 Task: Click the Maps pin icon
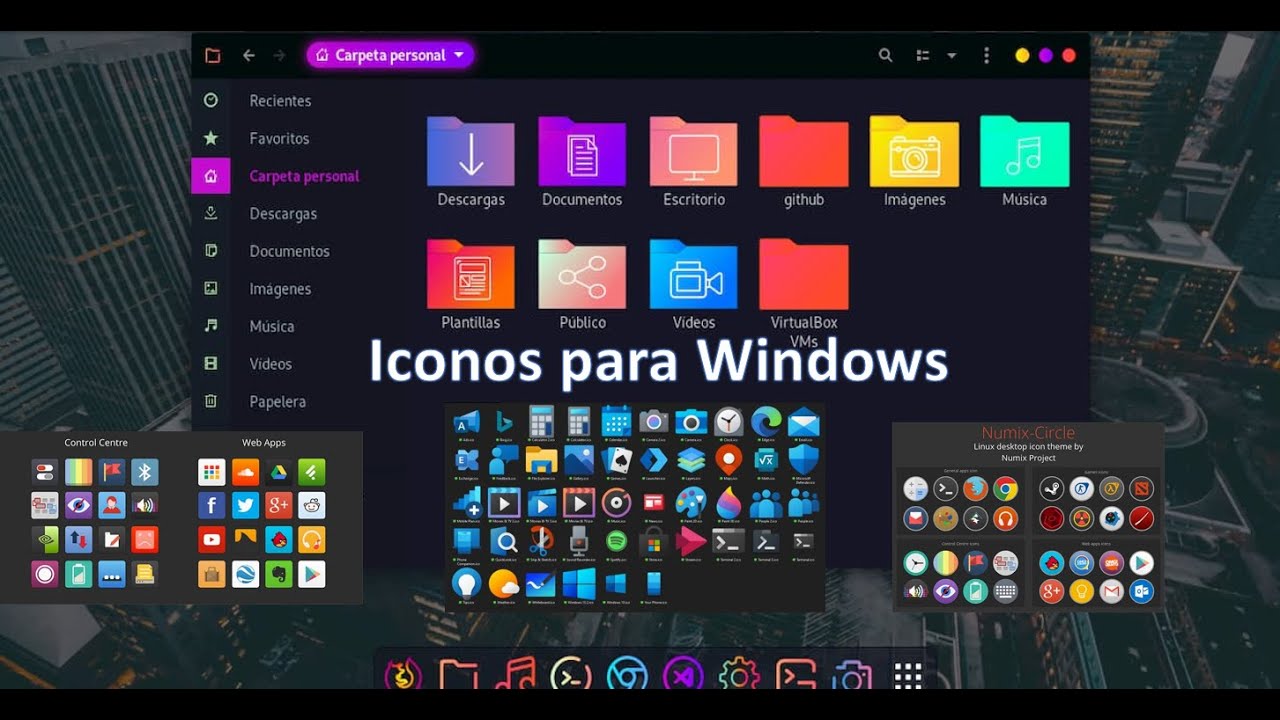pyautogui.click(x=728, y=460)
